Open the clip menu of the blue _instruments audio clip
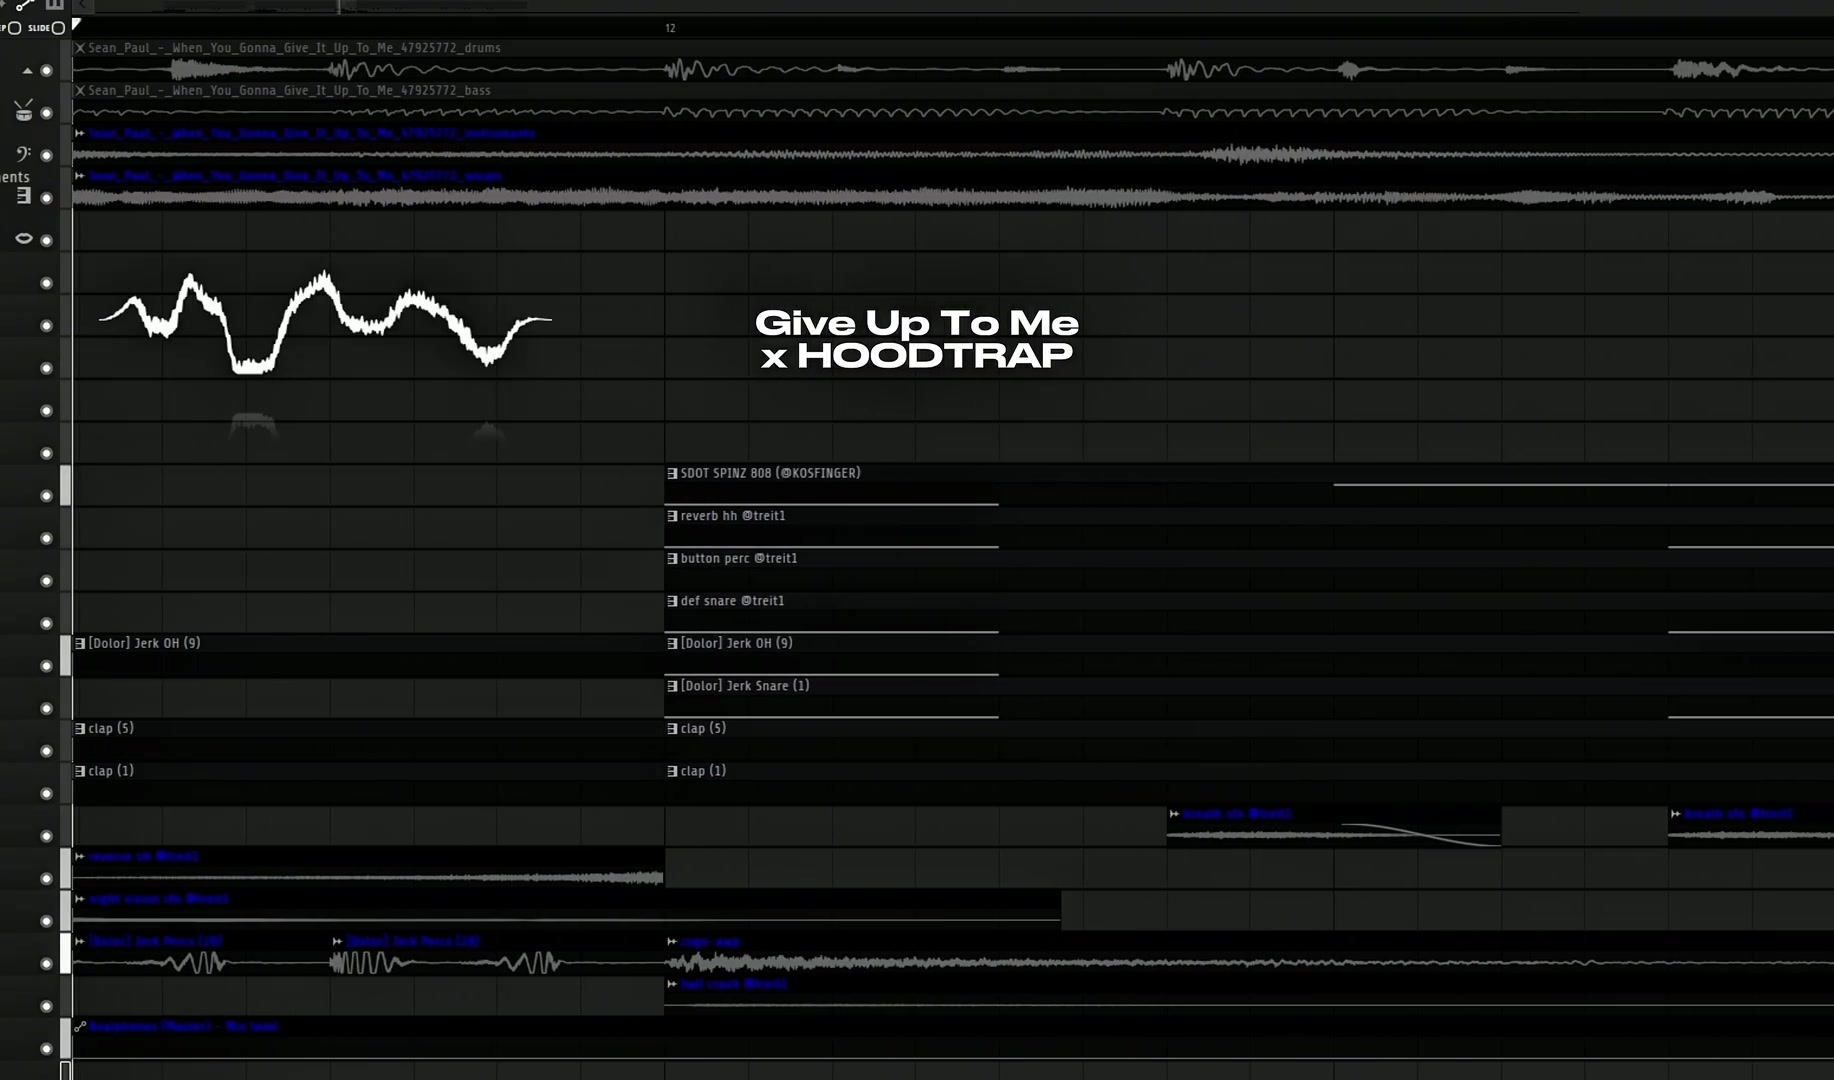Screen dimensions: 1834x1080 pyautogui.click(x=80, y=133)
